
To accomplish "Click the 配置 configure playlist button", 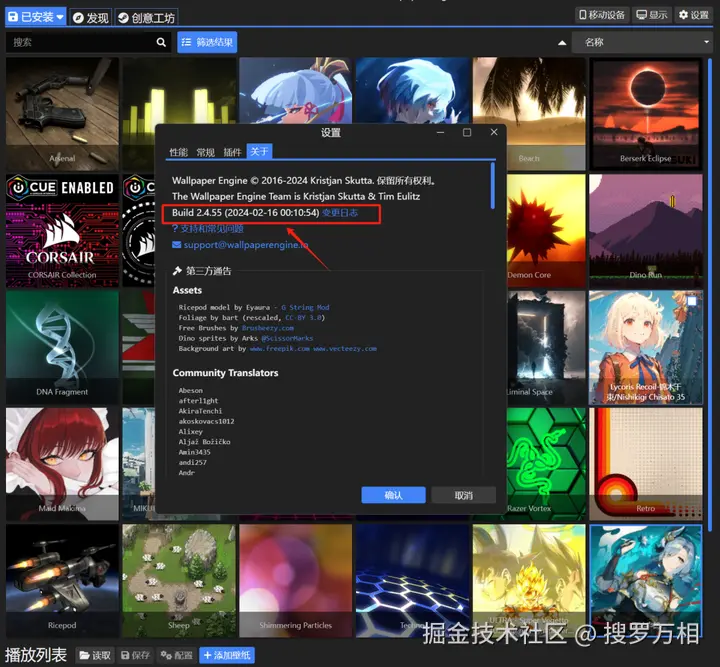I will [176, 655].
